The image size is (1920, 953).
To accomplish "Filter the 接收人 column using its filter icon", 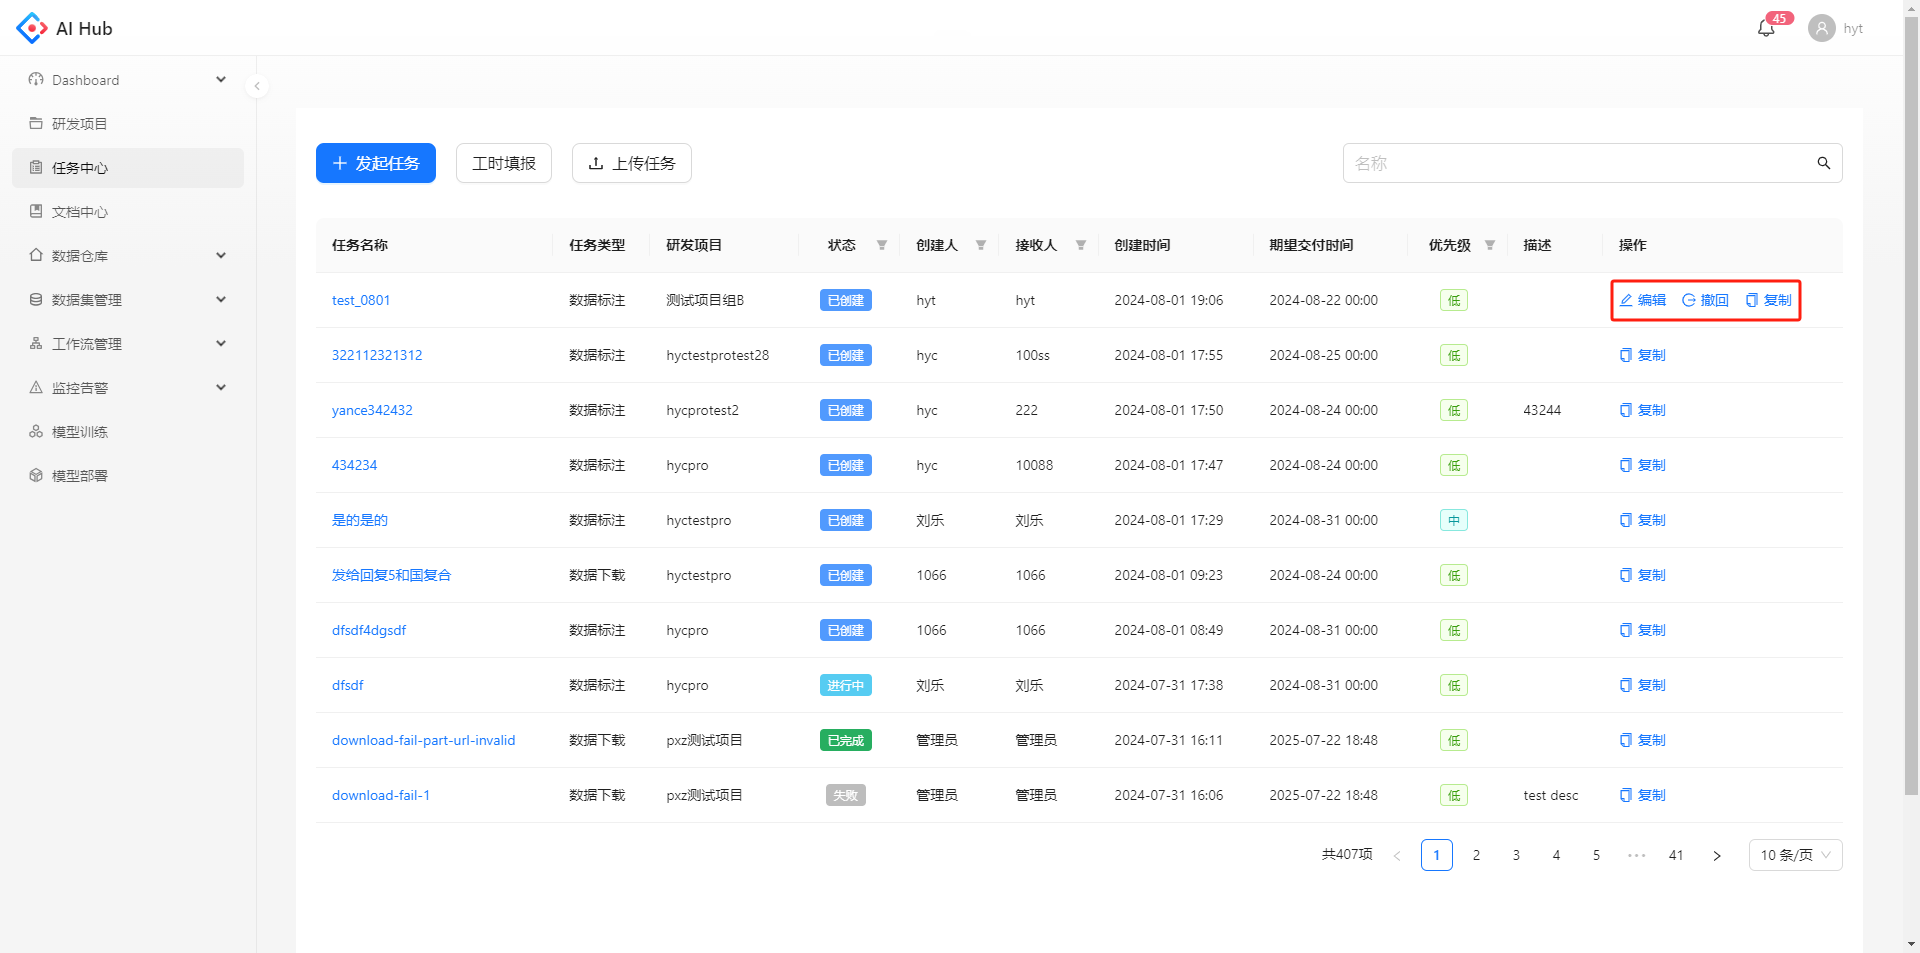I will (1081, 245).
